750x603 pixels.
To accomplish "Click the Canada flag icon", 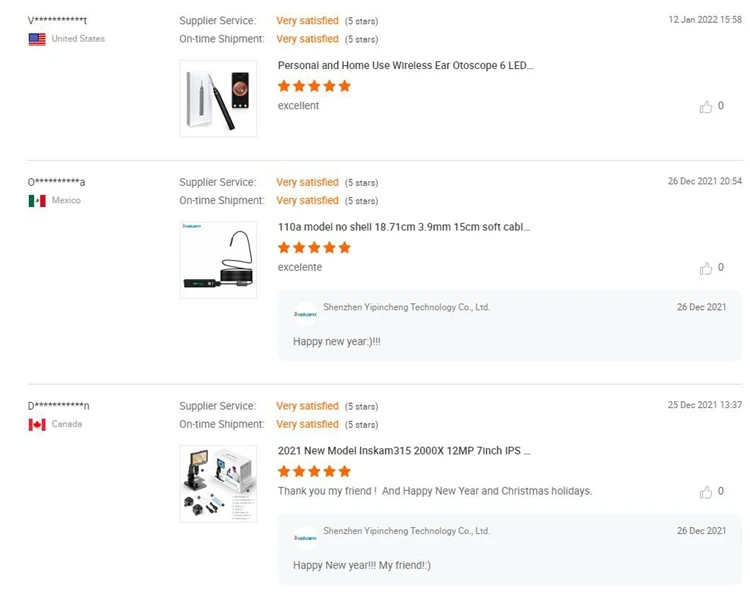I will pos(37,425).
